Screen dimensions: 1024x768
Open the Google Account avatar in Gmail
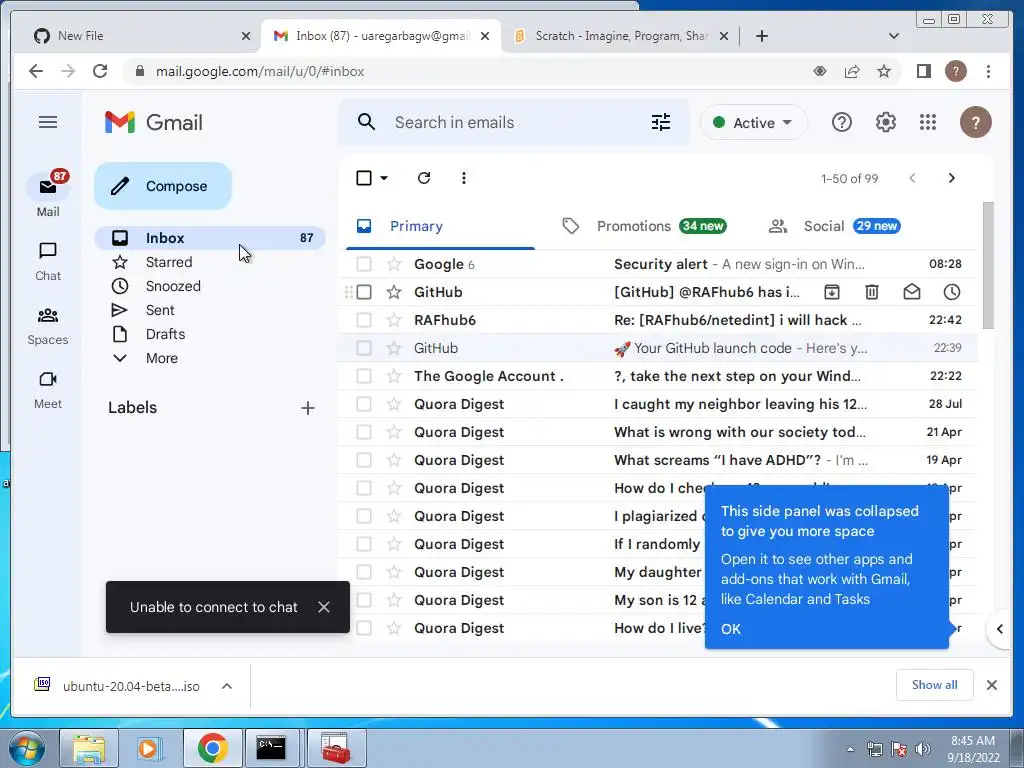[976, 122]
